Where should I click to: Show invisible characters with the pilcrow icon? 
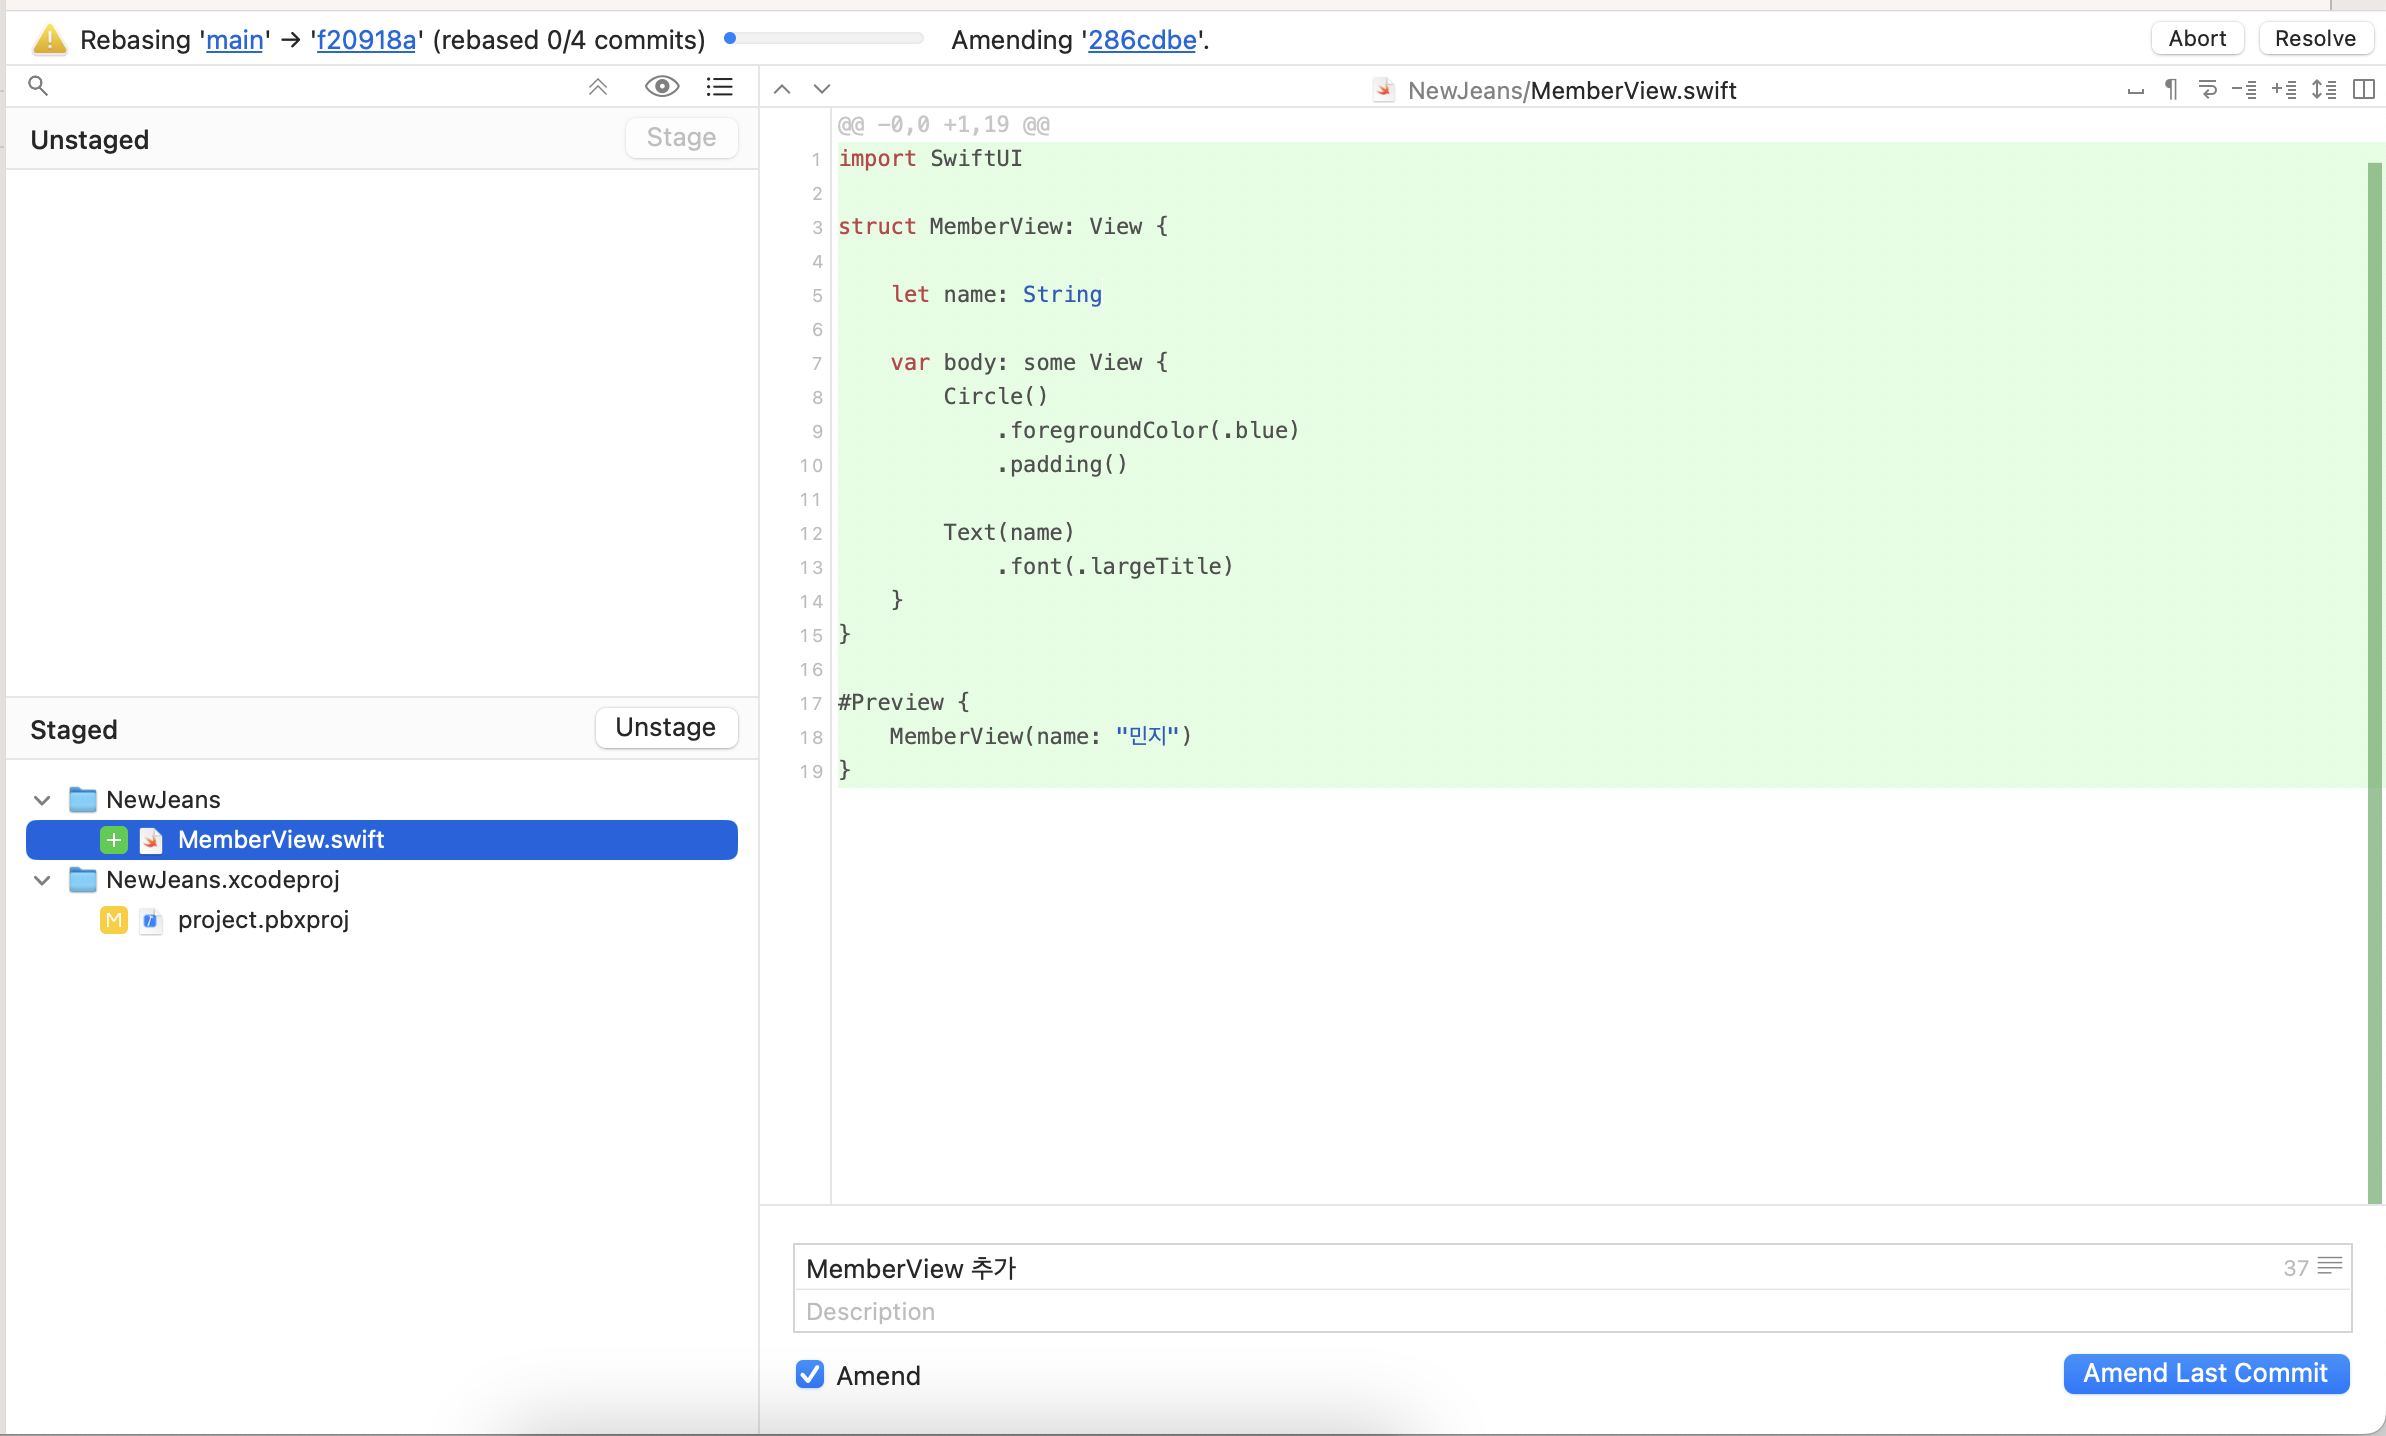point(2171,90)
